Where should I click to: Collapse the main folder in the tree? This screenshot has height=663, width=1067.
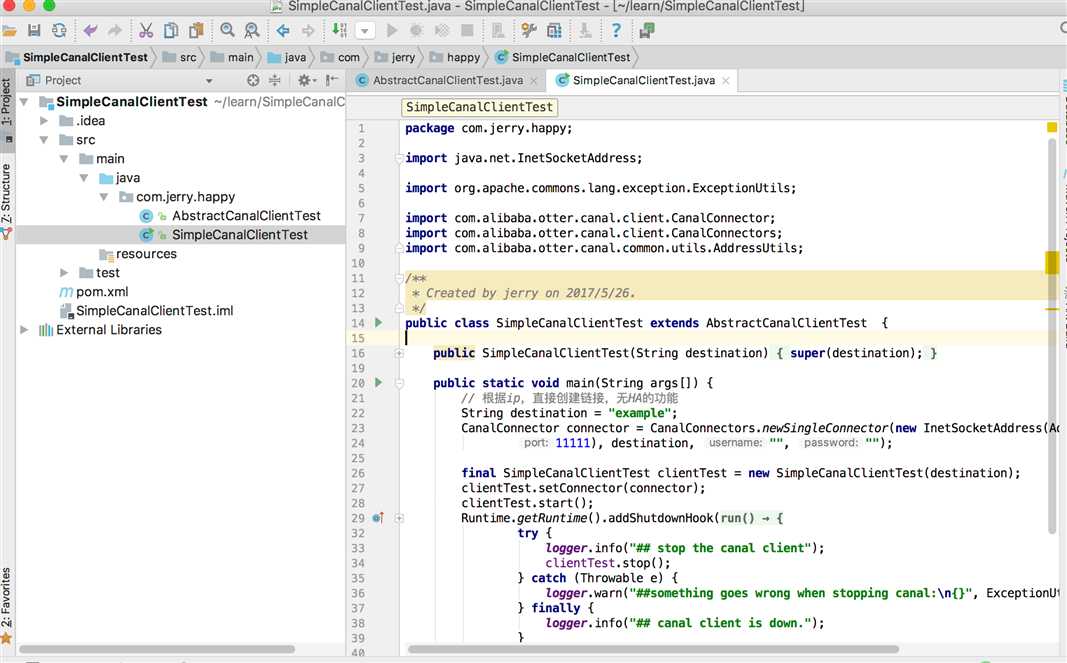click(x=63, y=159)
